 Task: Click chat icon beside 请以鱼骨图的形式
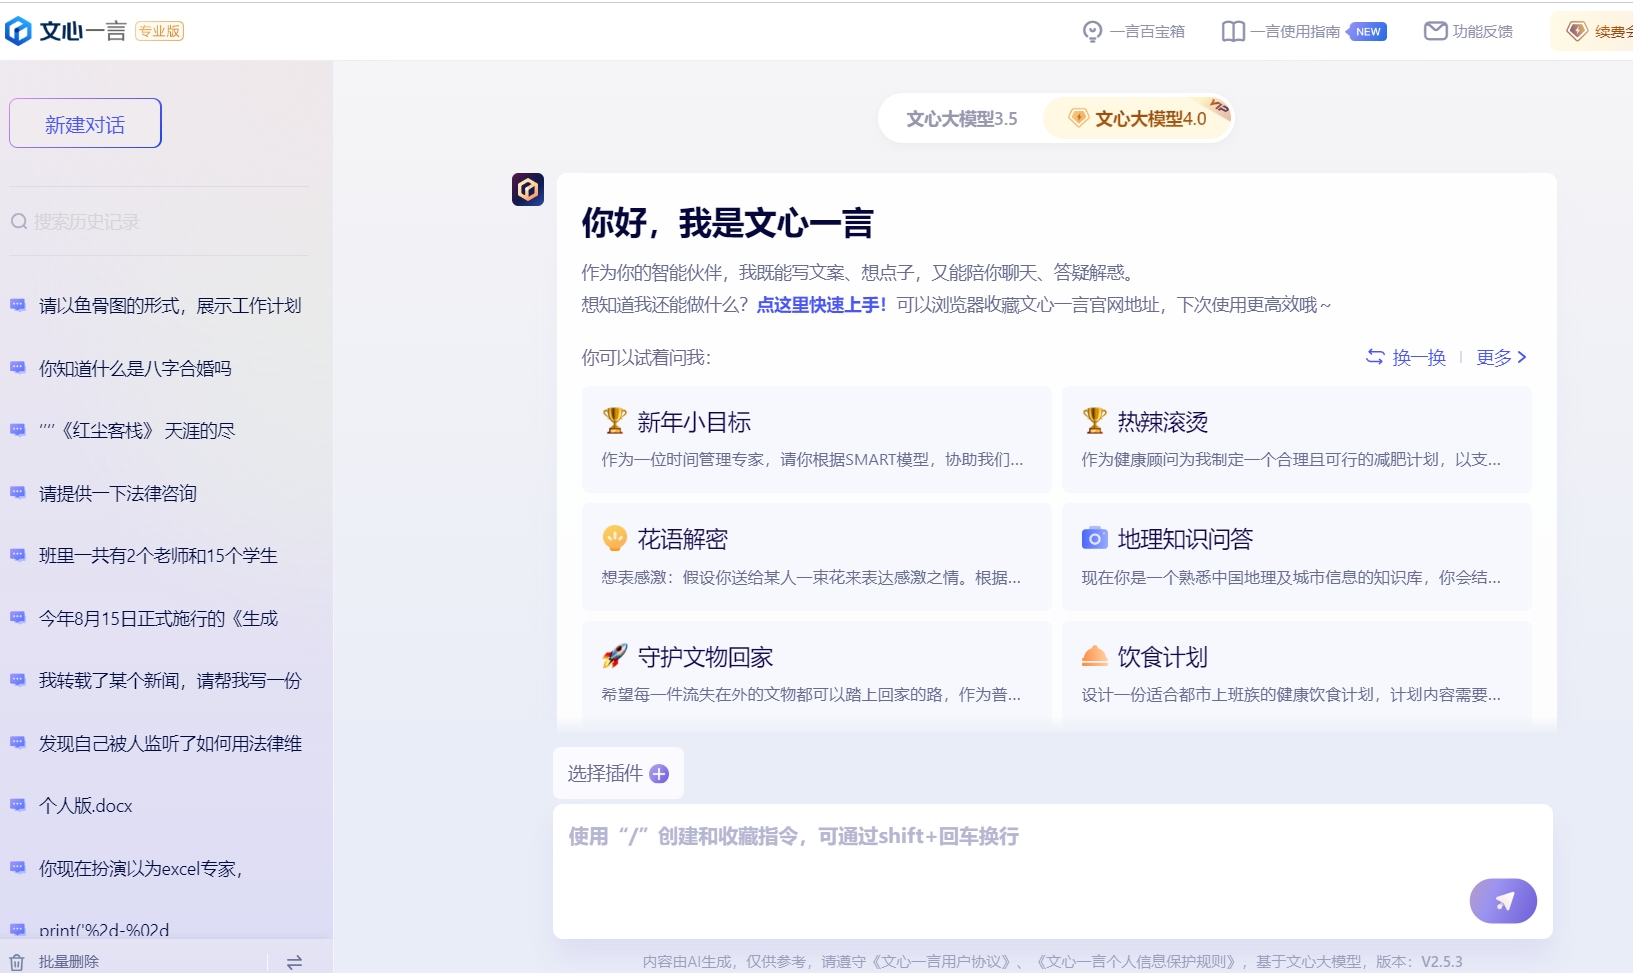(18, 305)
